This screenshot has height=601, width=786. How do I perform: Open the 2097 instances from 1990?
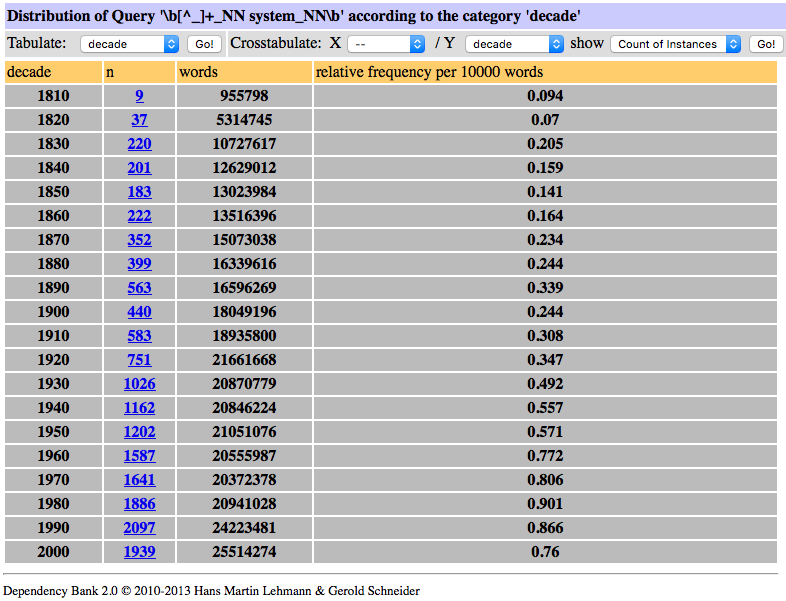pos(140,528)
